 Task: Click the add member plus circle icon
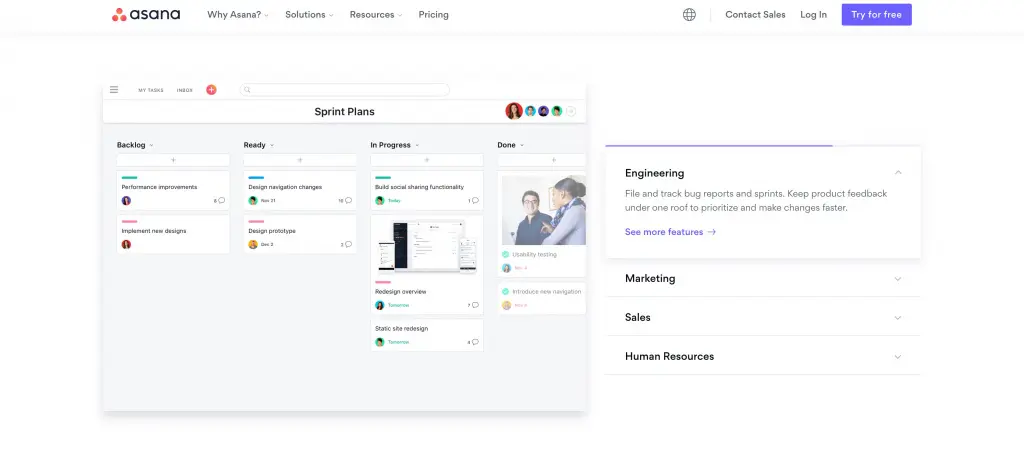[x=571, y=111]
